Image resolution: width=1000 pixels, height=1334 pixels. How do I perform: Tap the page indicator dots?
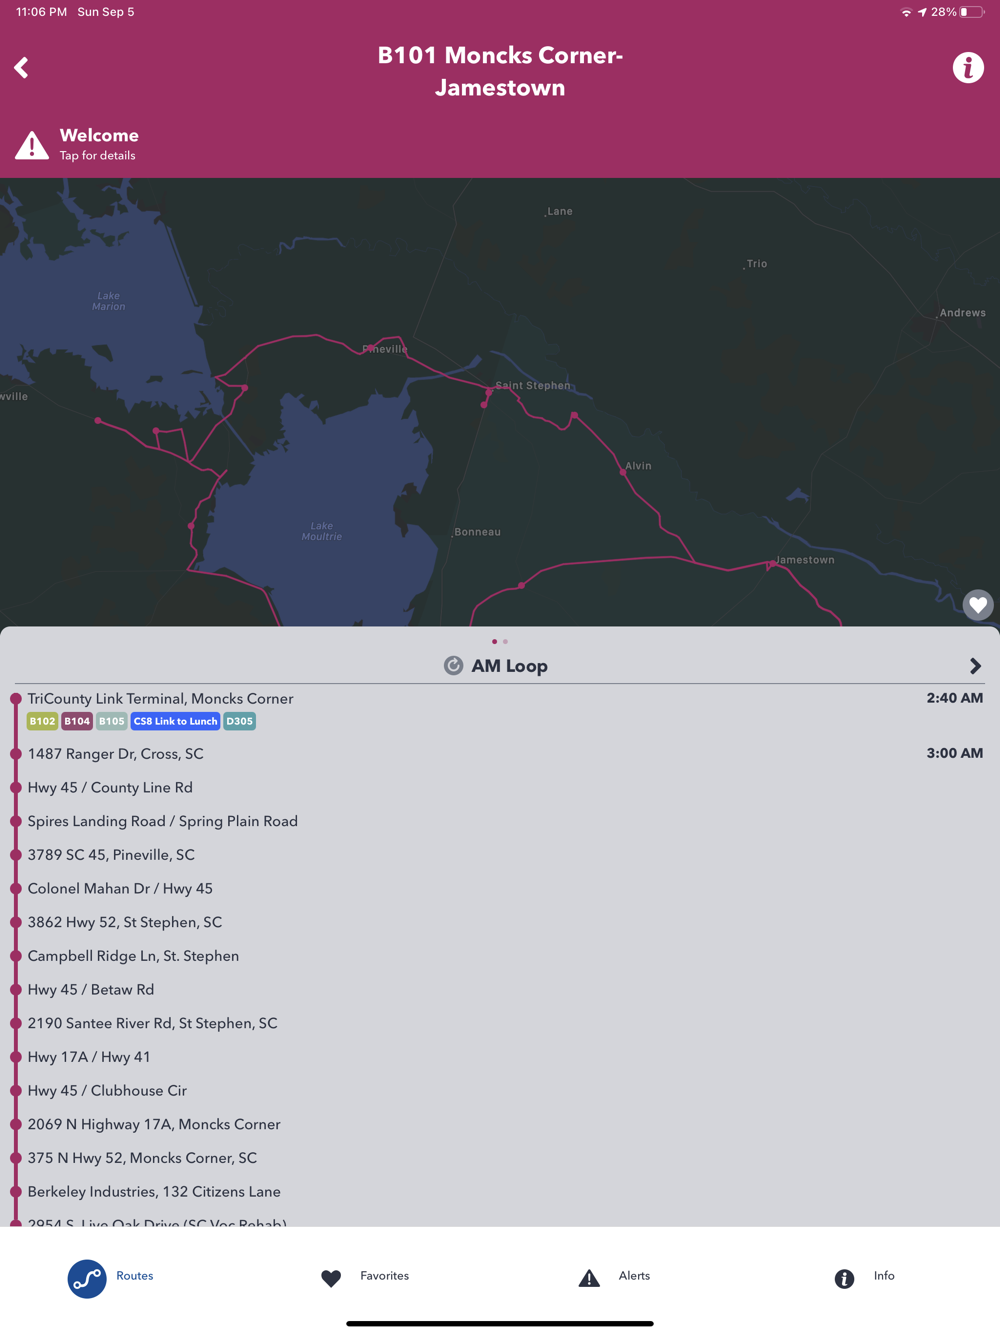[x=500, y=641]
